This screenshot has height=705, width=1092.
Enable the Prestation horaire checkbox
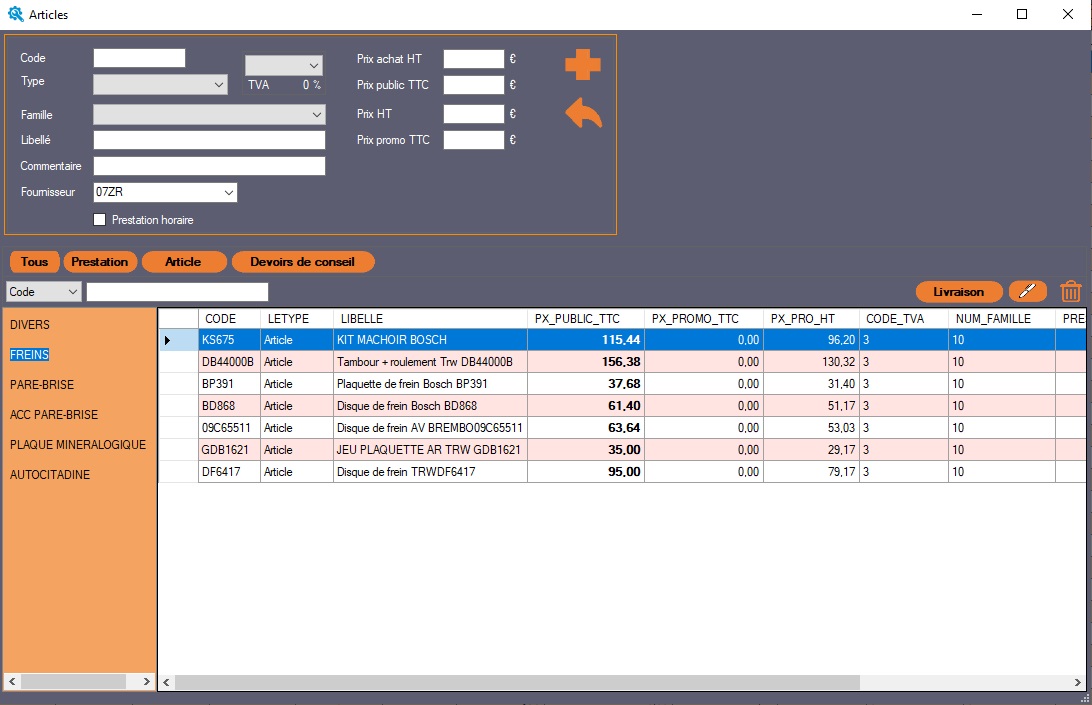(x=99, y=220)
